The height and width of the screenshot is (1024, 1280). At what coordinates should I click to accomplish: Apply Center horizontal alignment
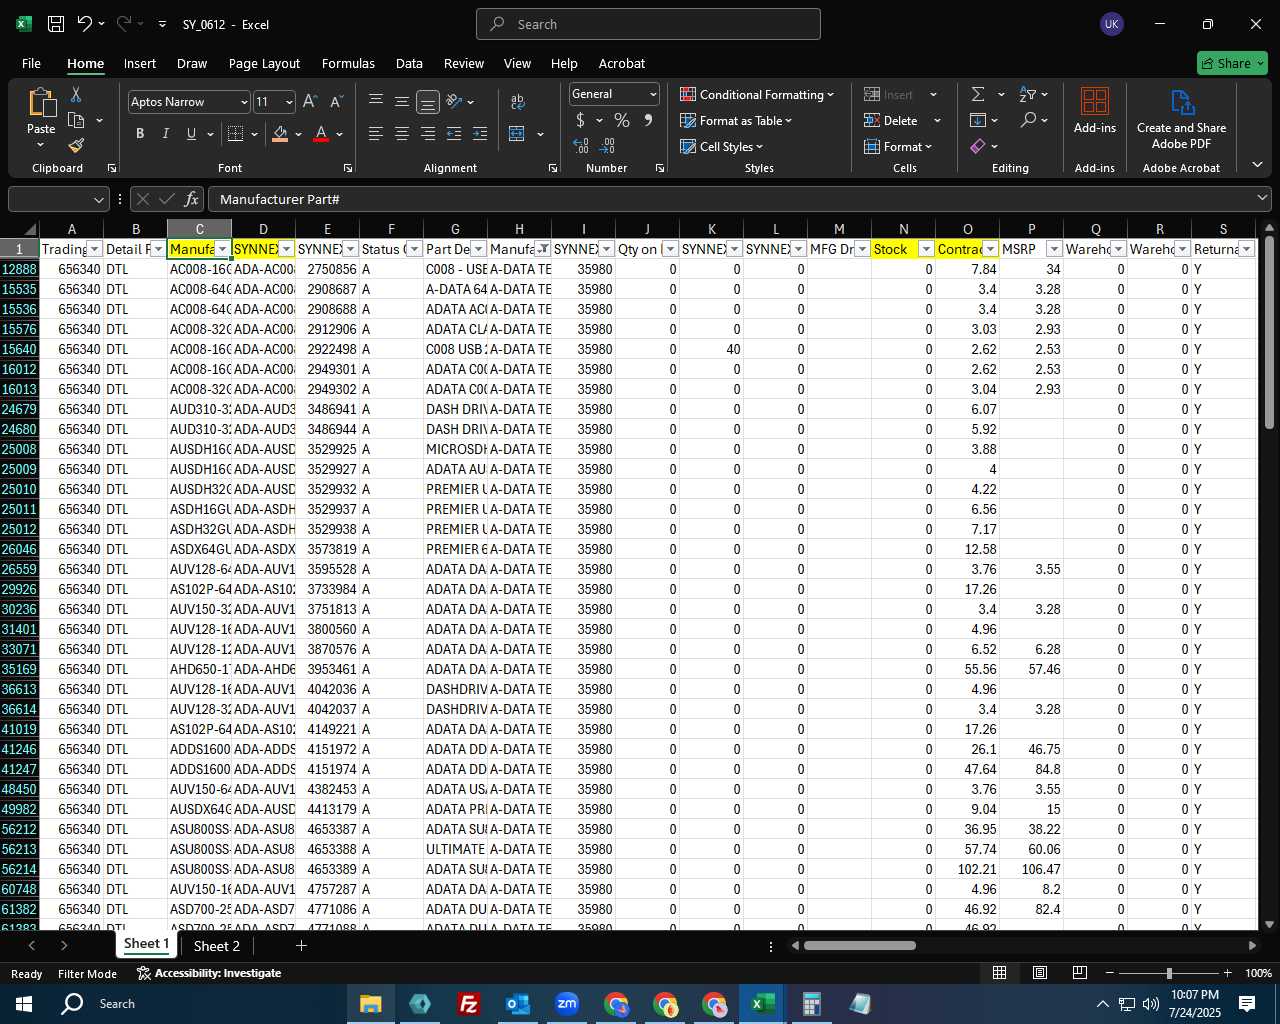402,133
